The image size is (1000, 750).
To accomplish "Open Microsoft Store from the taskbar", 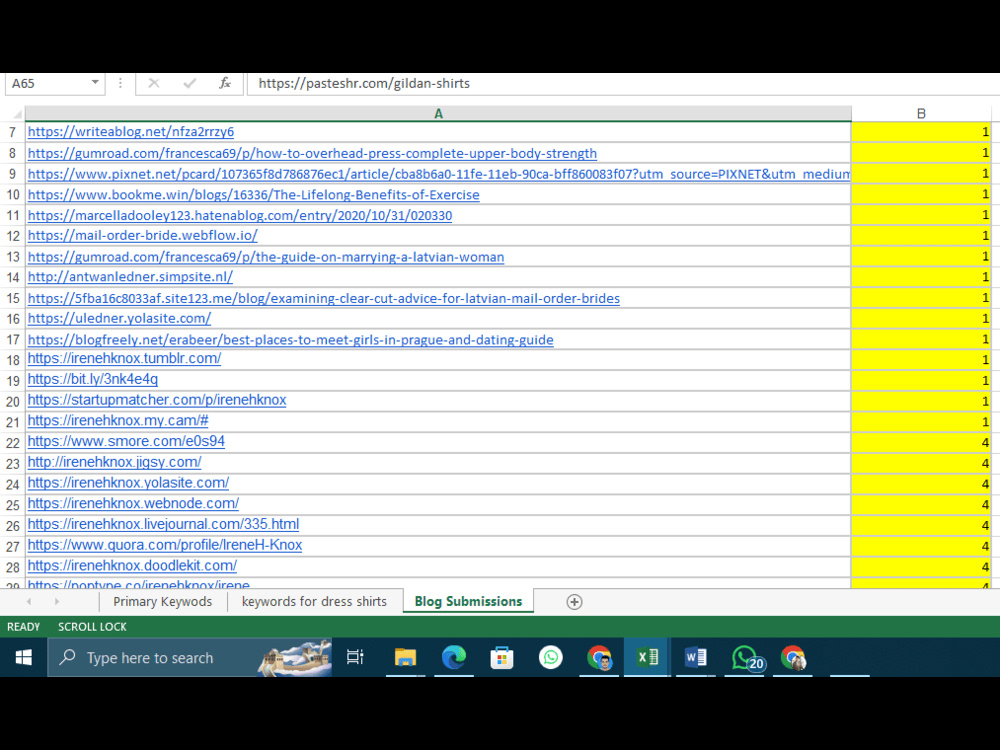I will pyautogui.click(x=502, y=658).
